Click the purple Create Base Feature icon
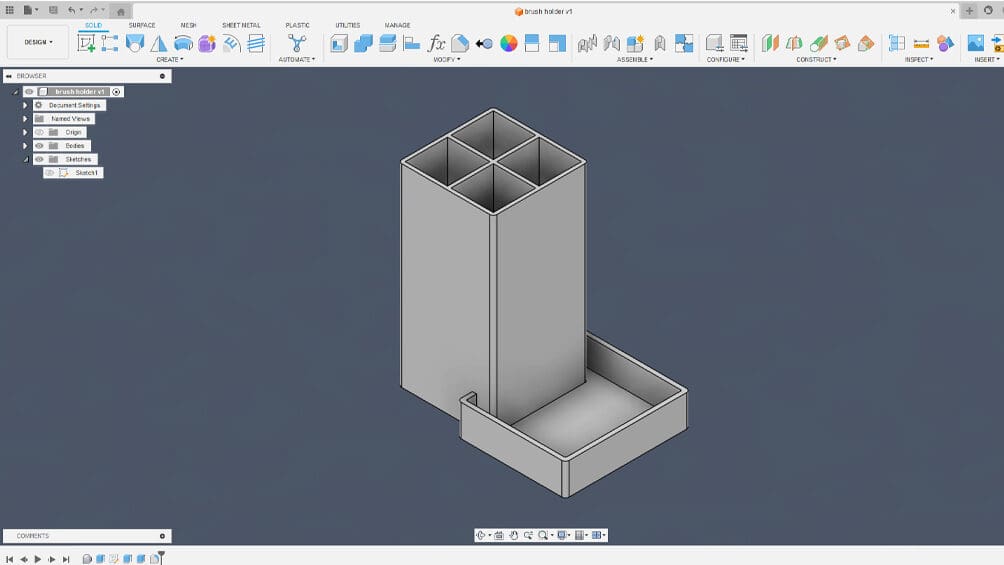This screenshot has width=1004, height=565. (x=207, y=43)
